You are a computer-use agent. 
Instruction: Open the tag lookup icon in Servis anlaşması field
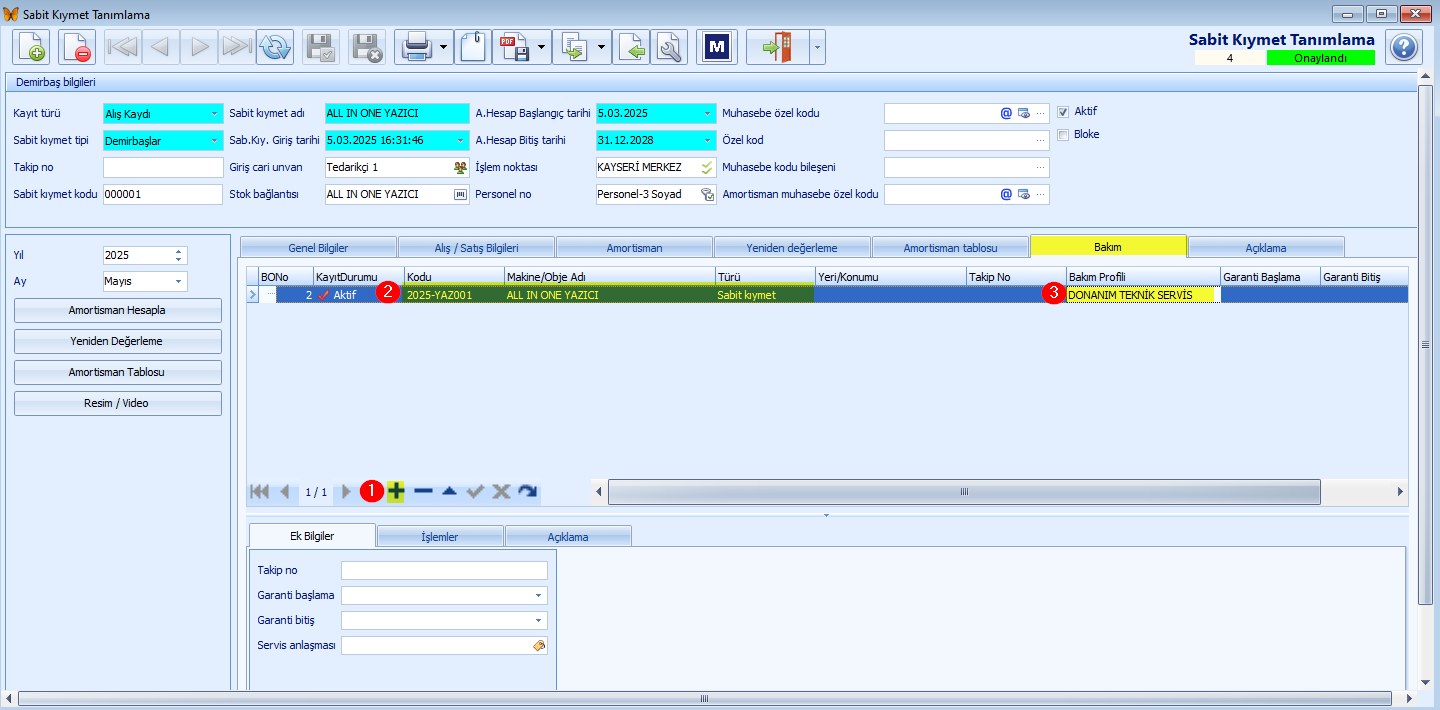click(x=539, y=646)
